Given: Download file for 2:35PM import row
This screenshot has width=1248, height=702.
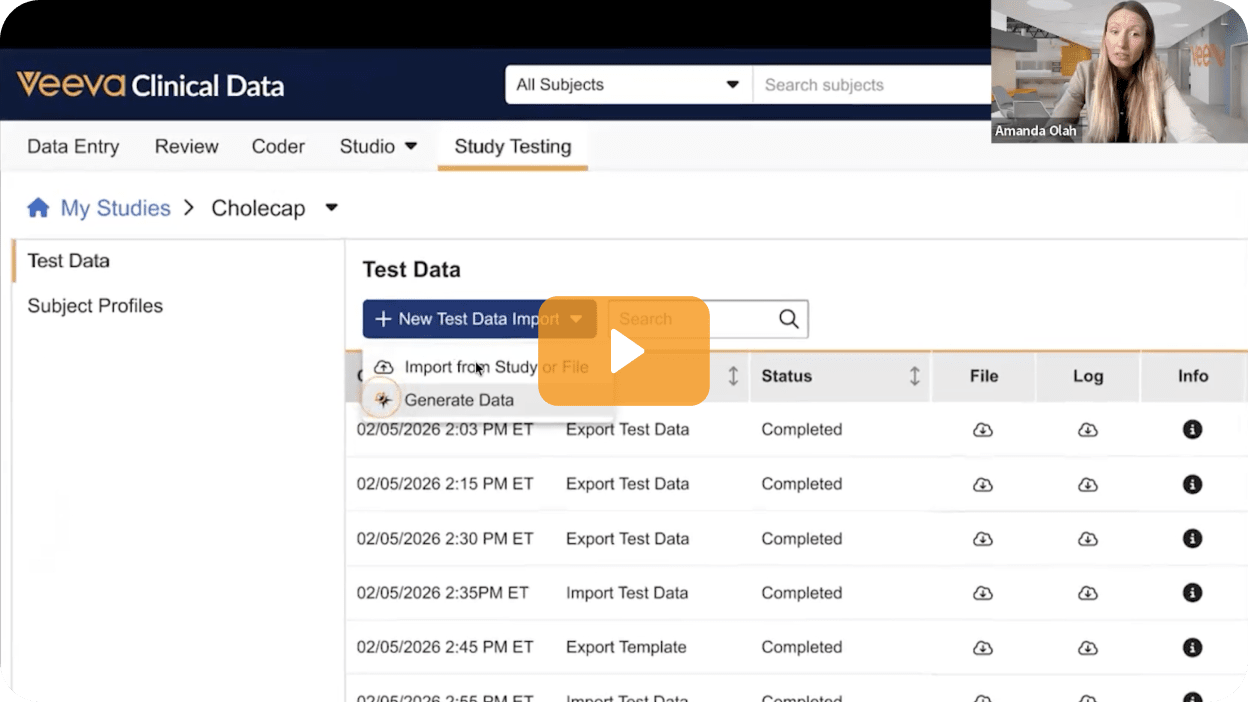Looking at the screenshot, I should click(x=983, y=593).
